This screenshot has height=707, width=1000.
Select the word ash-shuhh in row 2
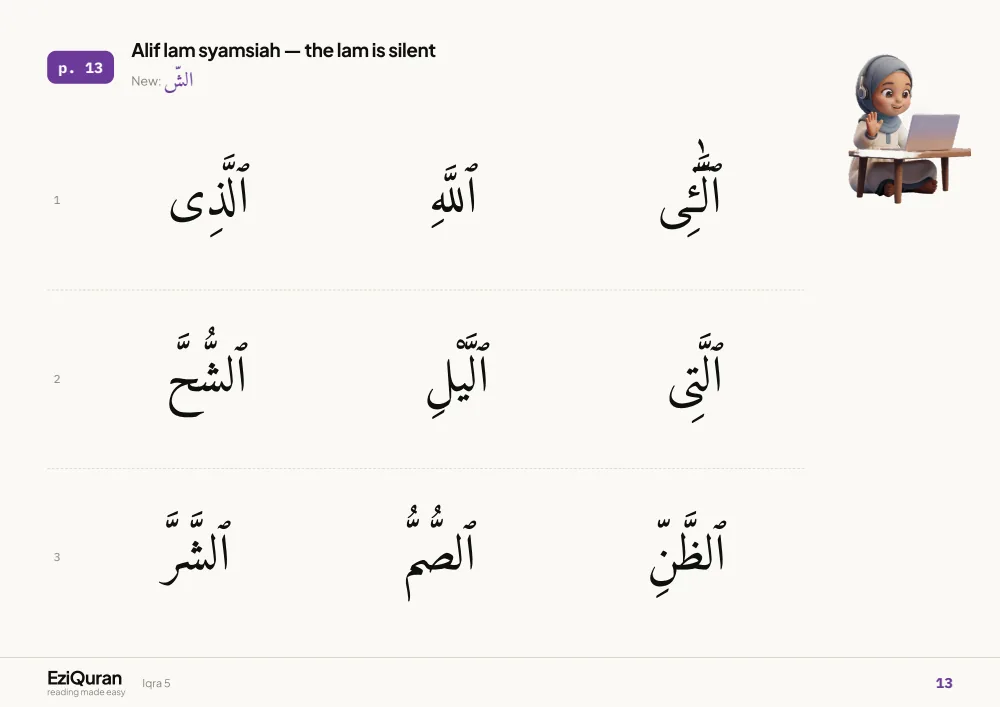point(208,372)
